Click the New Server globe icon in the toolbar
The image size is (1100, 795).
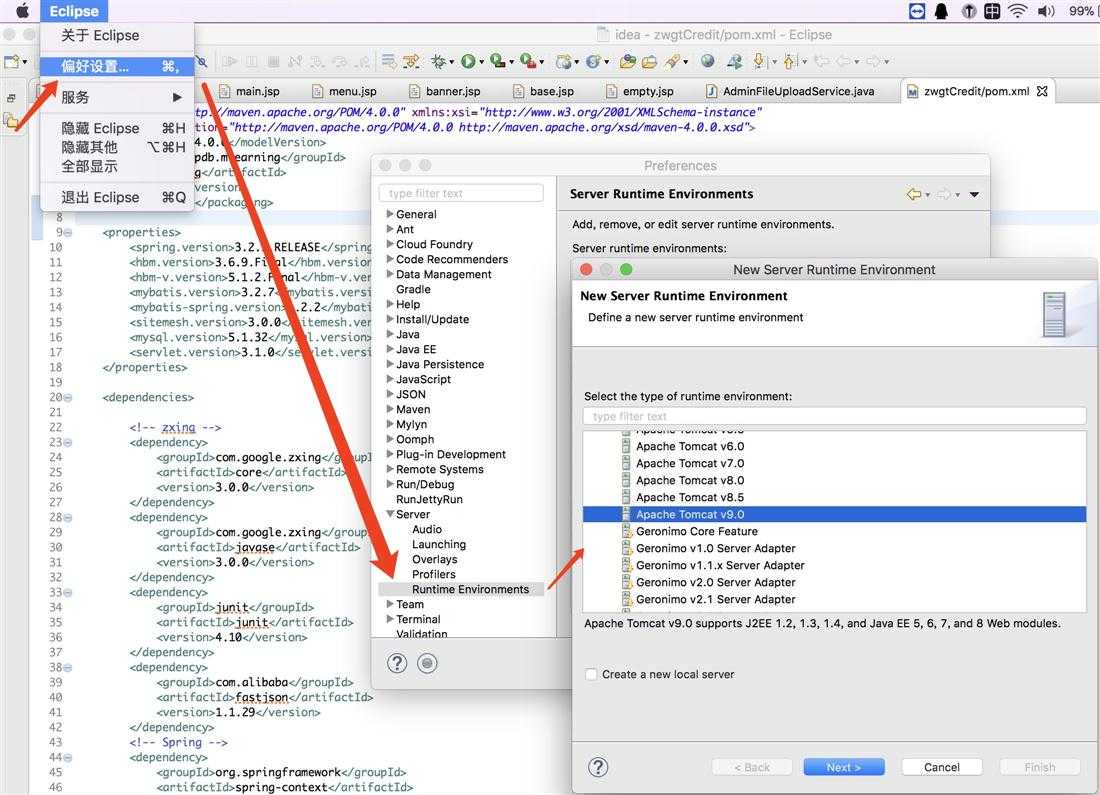click(563, 62)
